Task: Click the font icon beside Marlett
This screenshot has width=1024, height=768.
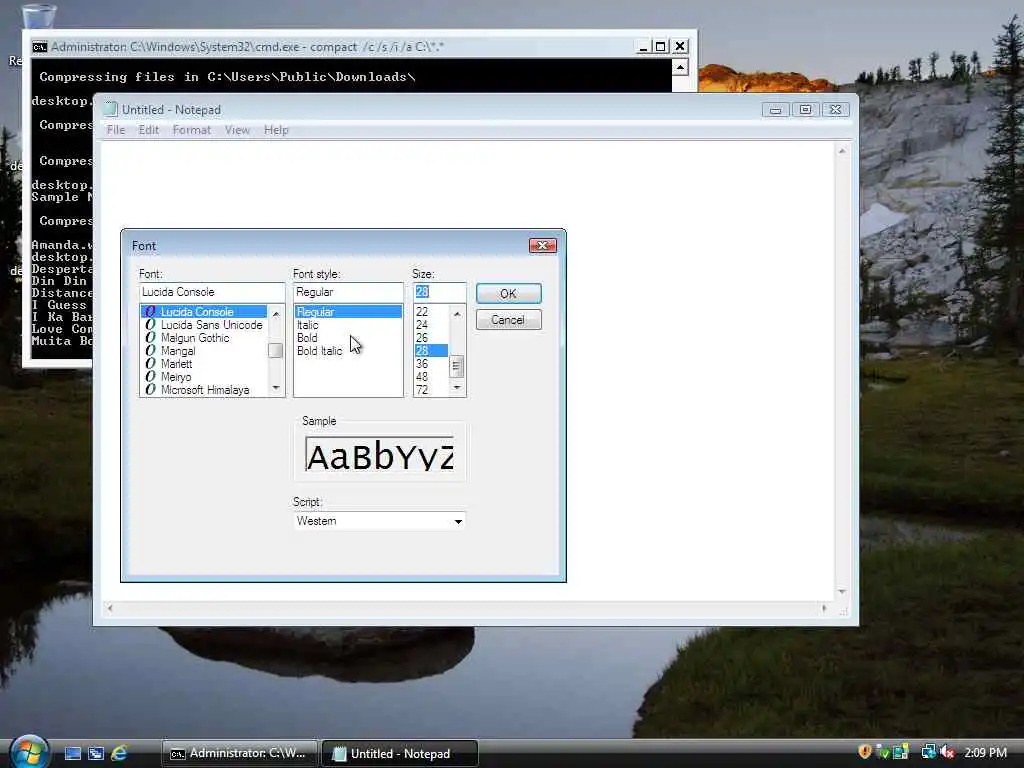Action: tap(150, 364)
